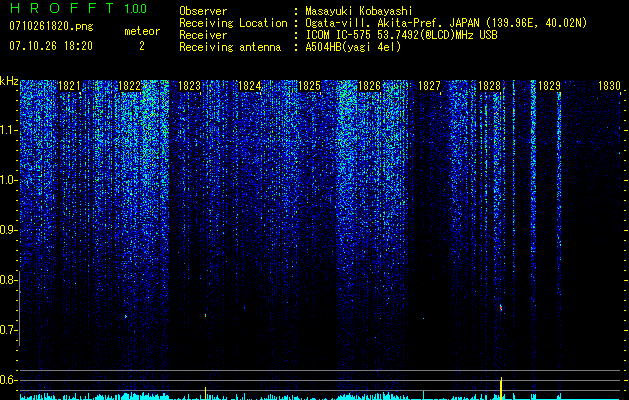Image resolution: width=629 pixels, height=400 pixels.
Task: Click the 1823 time marker
Action: tap(189, 86)
